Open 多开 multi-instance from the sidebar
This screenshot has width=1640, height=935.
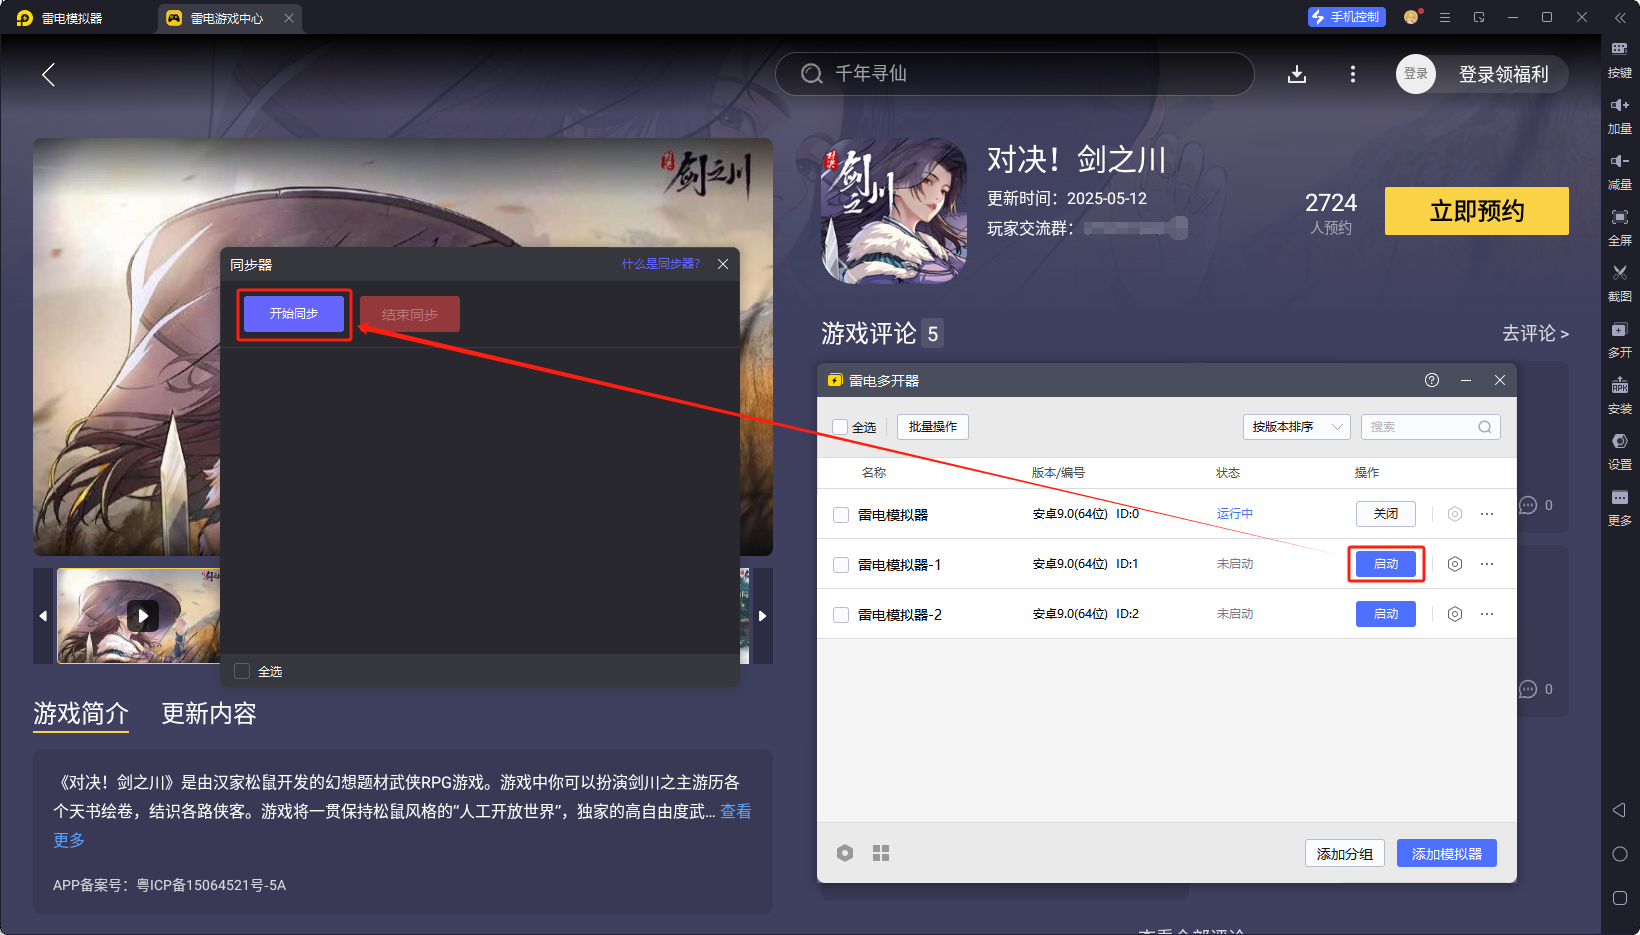pos(1620,339)
